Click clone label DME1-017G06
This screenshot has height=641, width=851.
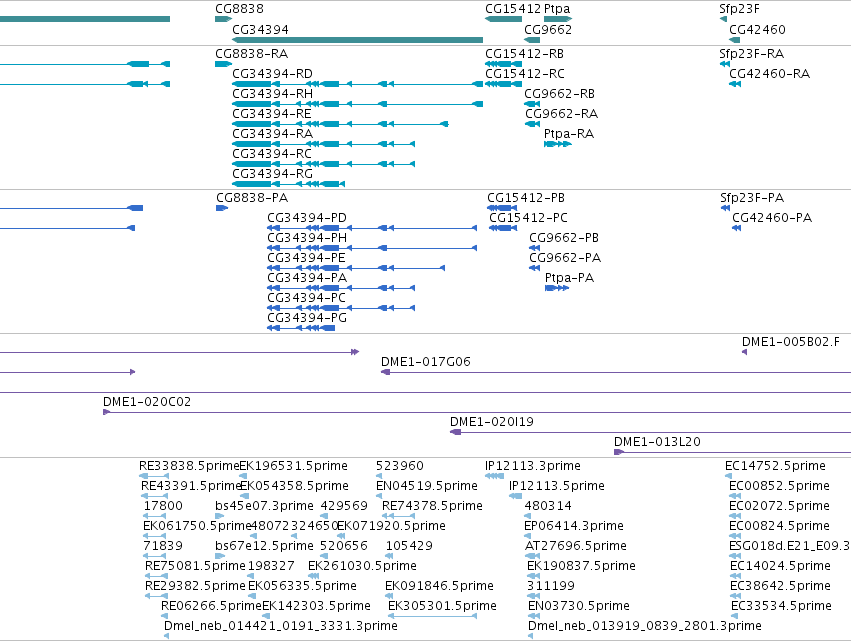coord(426,361)
